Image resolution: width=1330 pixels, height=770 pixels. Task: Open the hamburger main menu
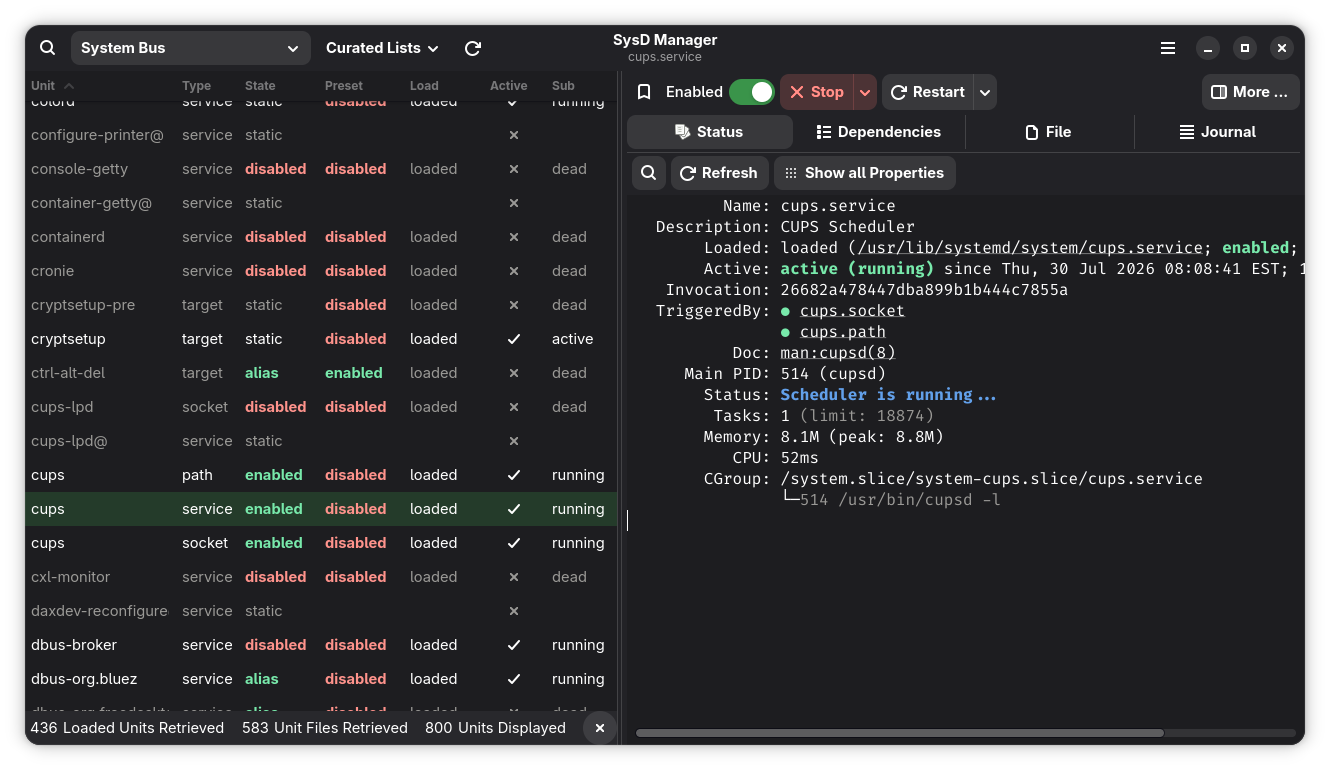coord(1168,48)
